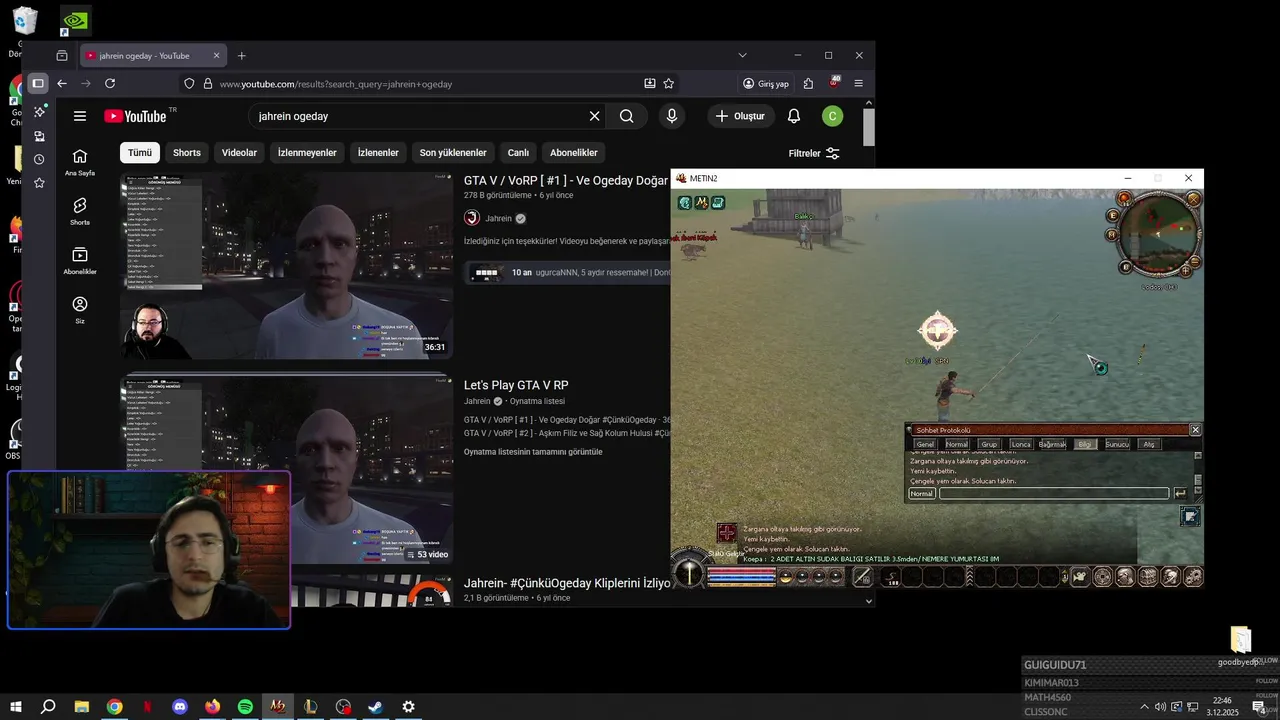Select the Videolar filter chip
Image resolution: width=1280 pixels, height=720 pixels.
239,153
